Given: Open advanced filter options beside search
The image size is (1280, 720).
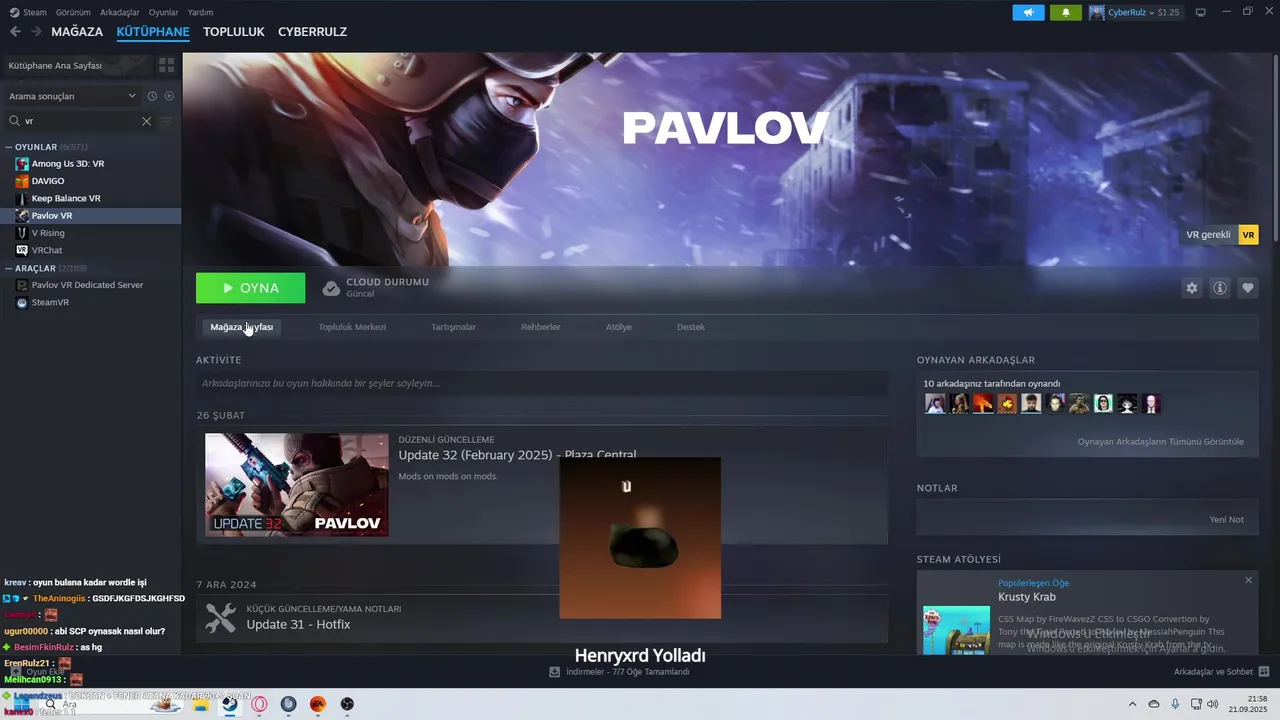Looking at the screenshot, I should coord(167,121).
